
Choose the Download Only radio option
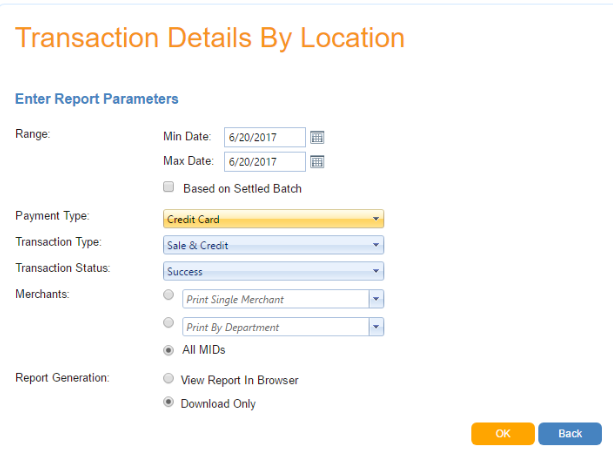168,403
